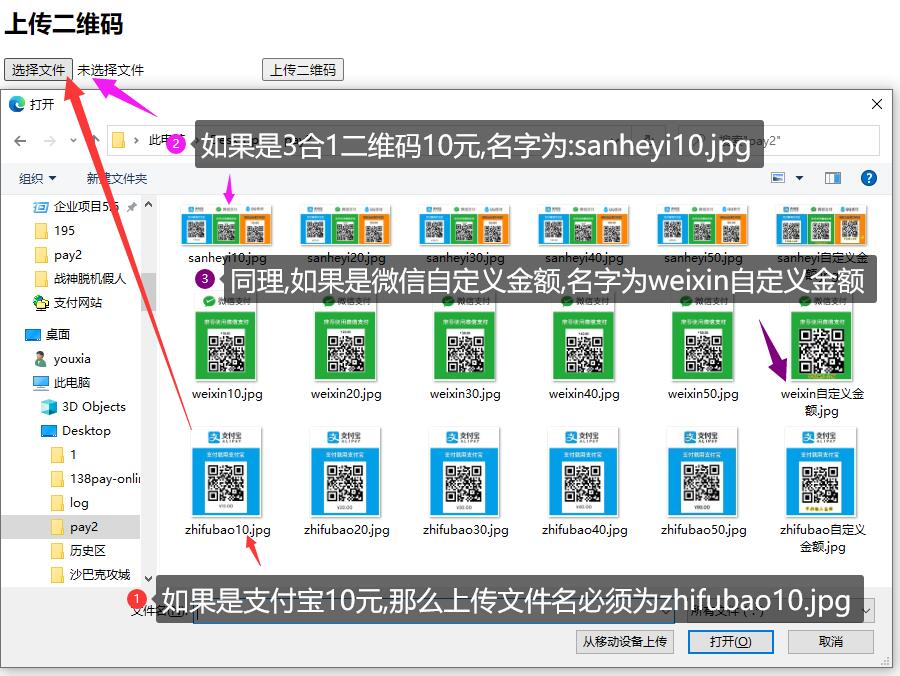Go back with the back arrow
This screenshot has width=900, height=676.
[x=20, y=141]
